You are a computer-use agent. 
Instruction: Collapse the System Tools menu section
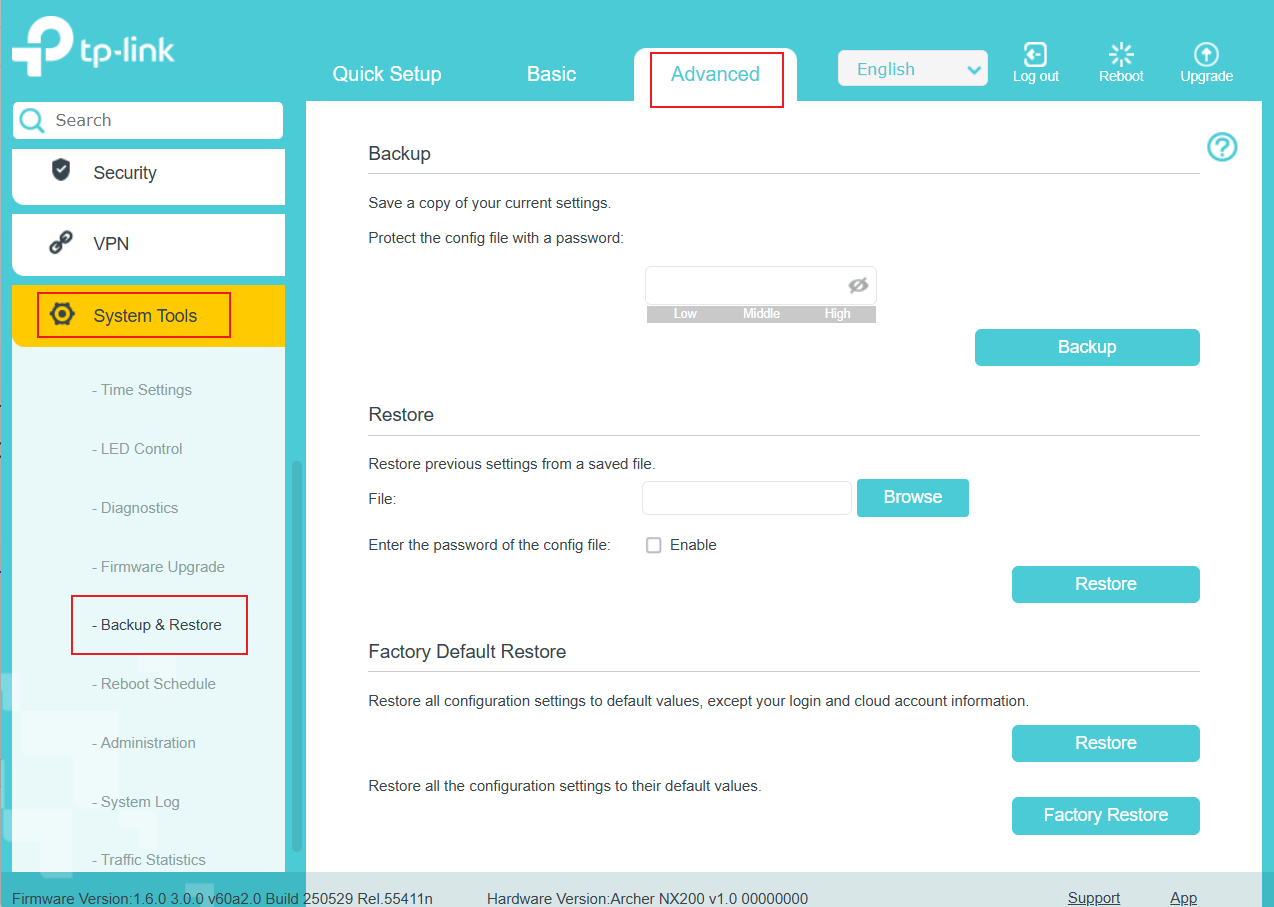coord(148,316)
